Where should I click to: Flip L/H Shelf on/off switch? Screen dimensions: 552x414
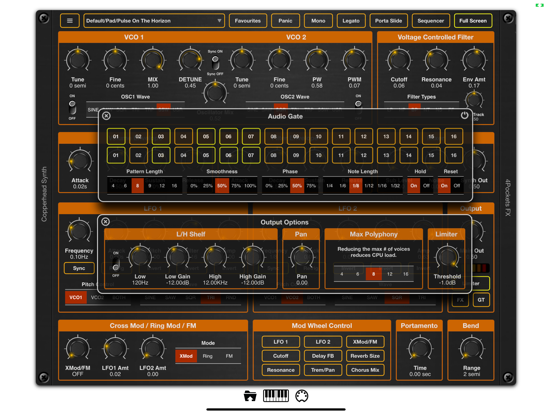point(116,263)
